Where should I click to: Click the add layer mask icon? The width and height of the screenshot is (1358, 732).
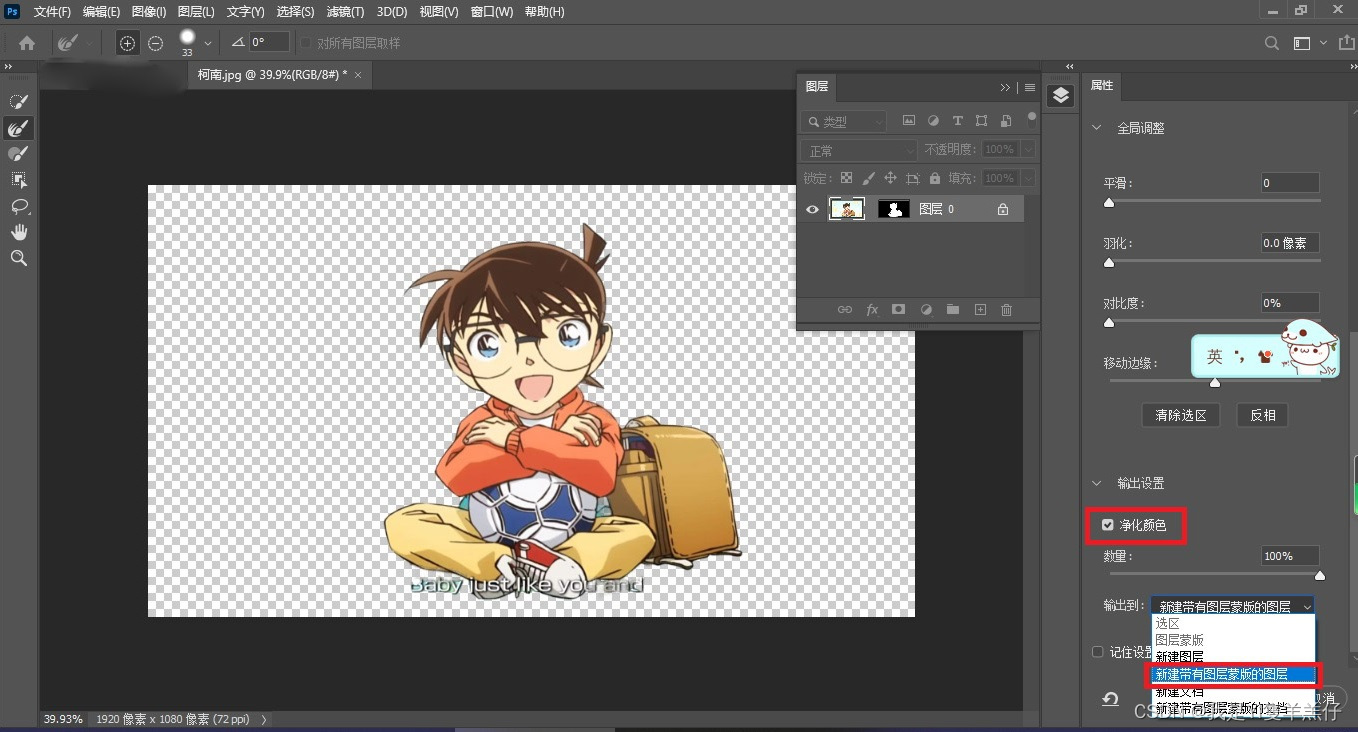click(898, 310)
